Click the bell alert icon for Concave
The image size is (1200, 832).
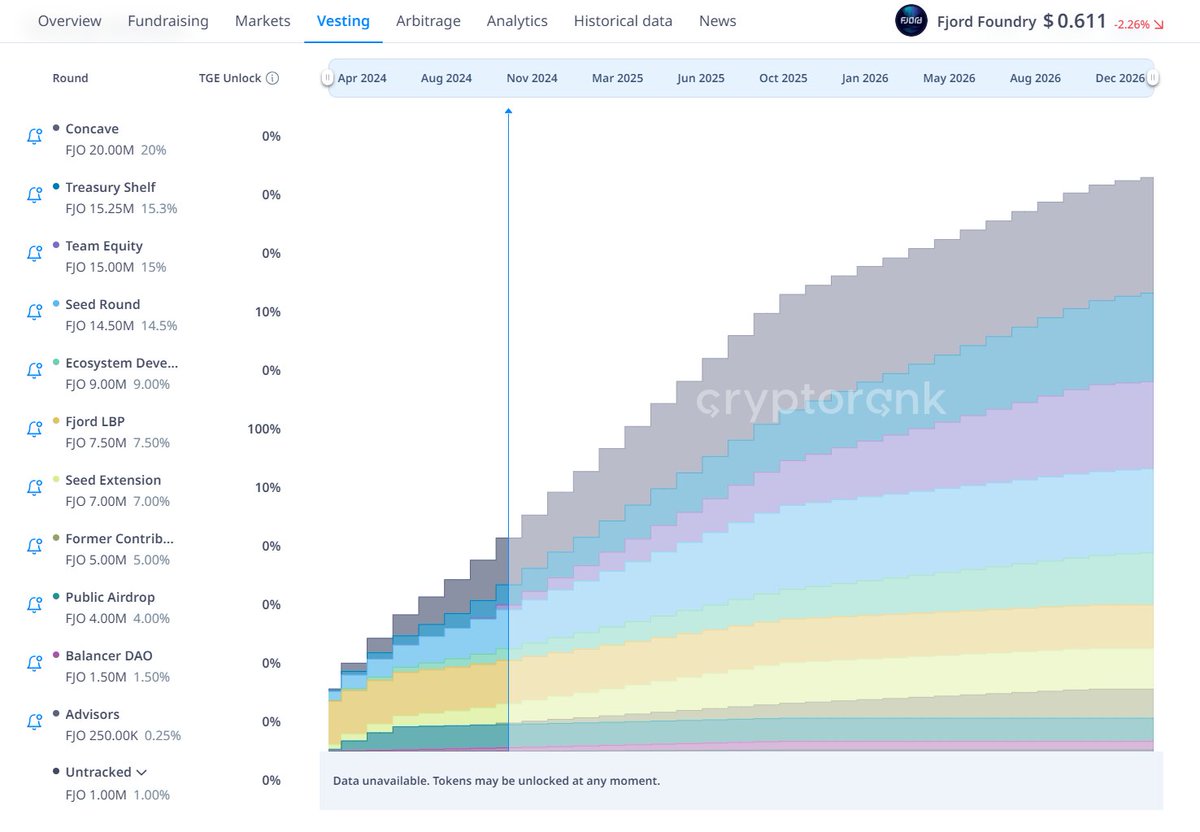click(34, 136)
